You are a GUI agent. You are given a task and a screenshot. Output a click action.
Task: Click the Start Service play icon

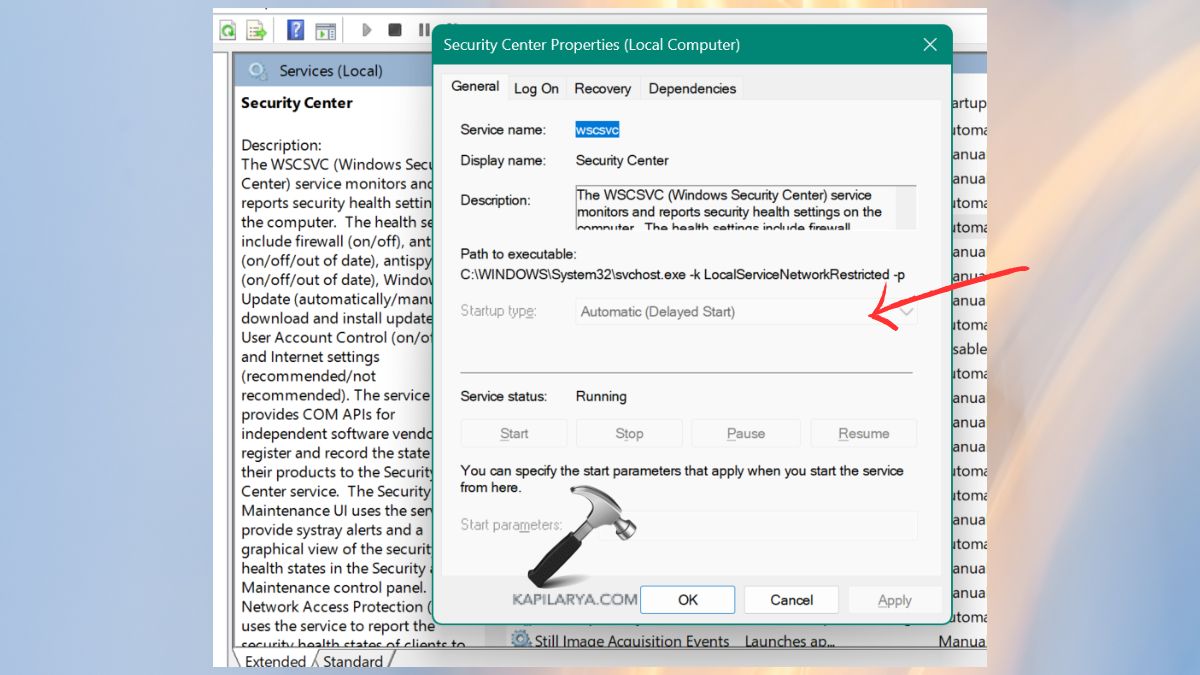point(366,29)
